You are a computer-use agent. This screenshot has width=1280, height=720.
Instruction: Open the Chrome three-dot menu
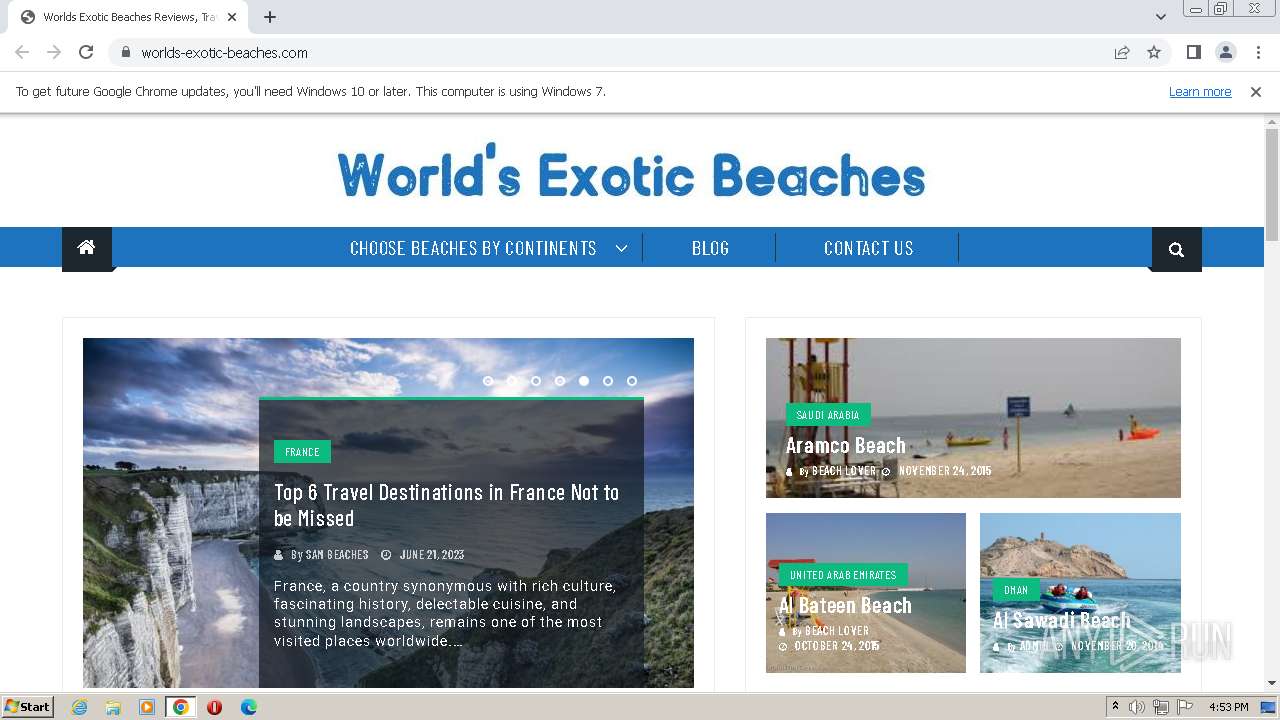(x=1258, y=52)
